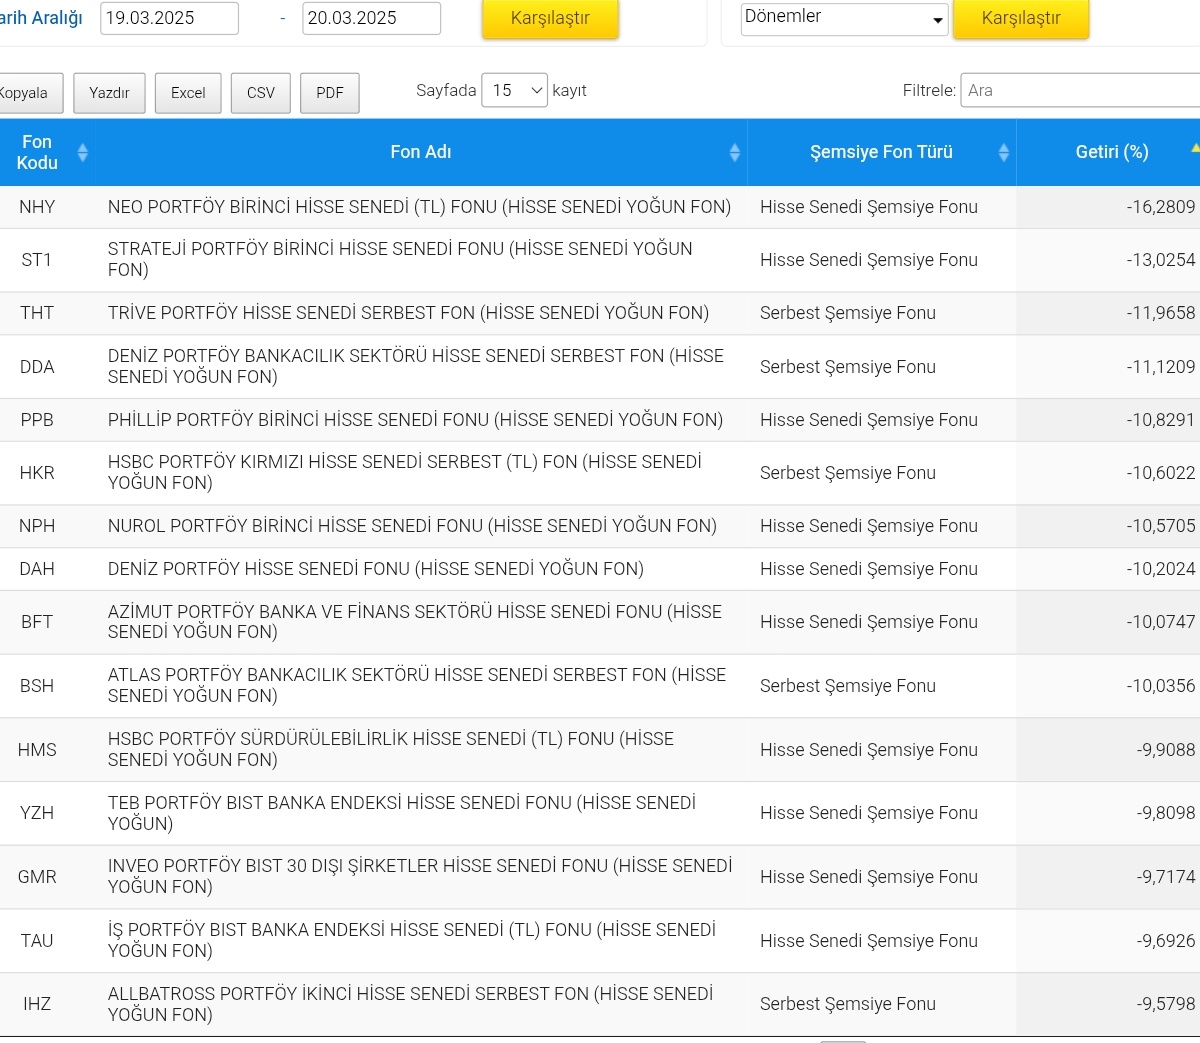Click return value -9,5798
The width and height of the screenshot is (1200, 1043).
click(1165, 1004)
